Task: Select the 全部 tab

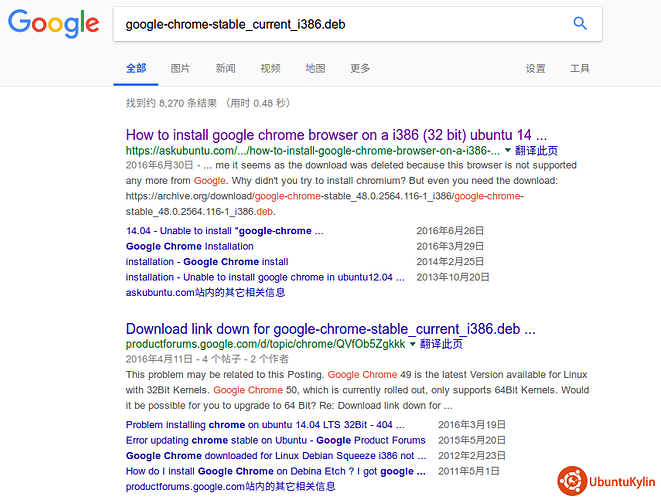Action: click(x=136, y=68)
